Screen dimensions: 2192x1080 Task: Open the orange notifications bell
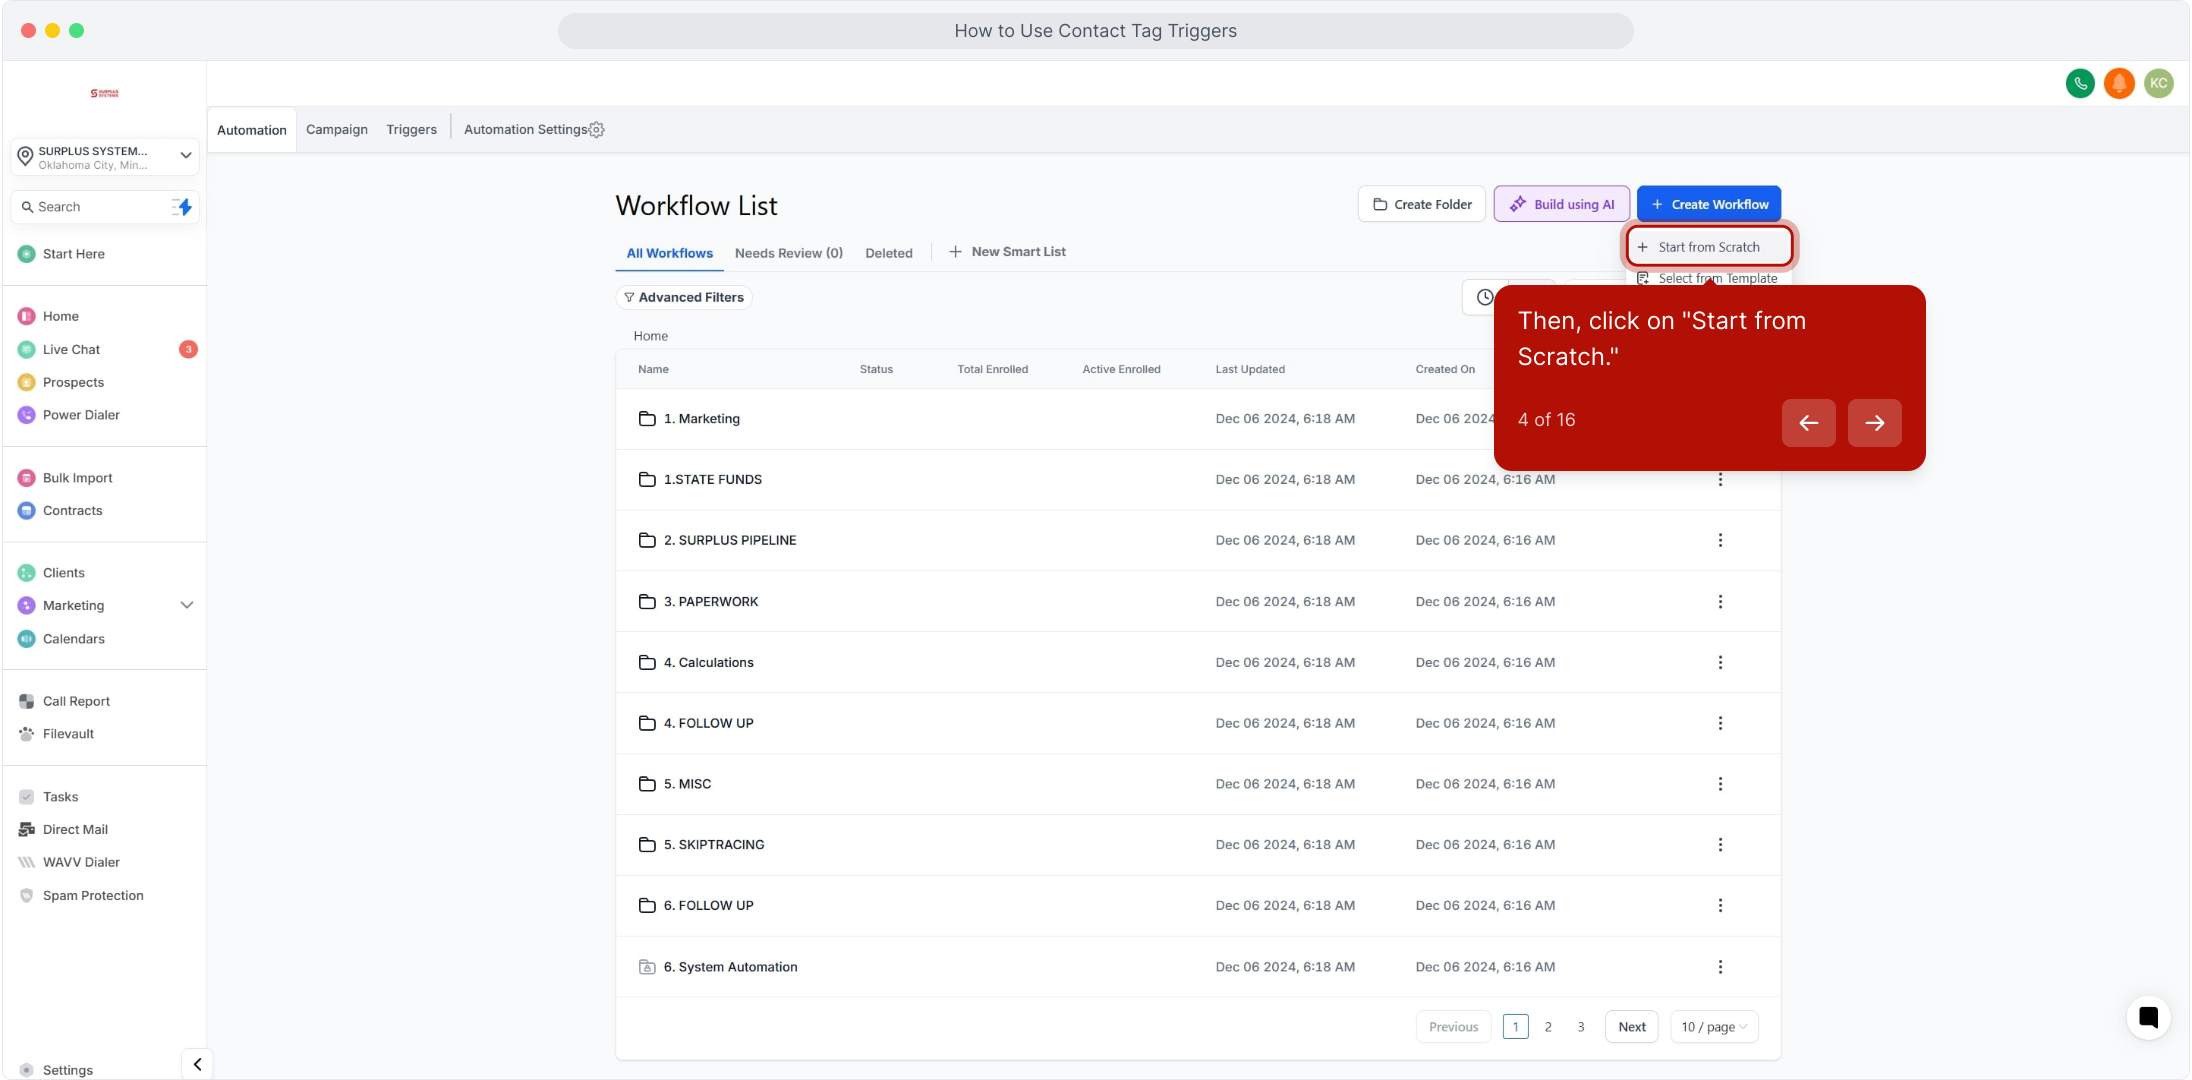coord(2119,84)
